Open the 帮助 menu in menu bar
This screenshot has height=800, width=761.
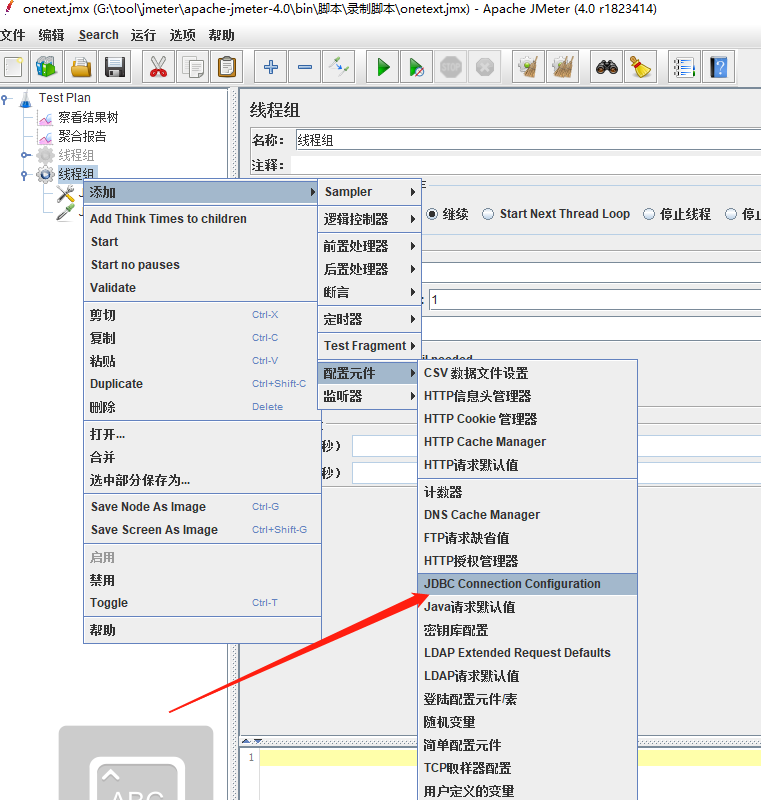[x=221, y=35]
